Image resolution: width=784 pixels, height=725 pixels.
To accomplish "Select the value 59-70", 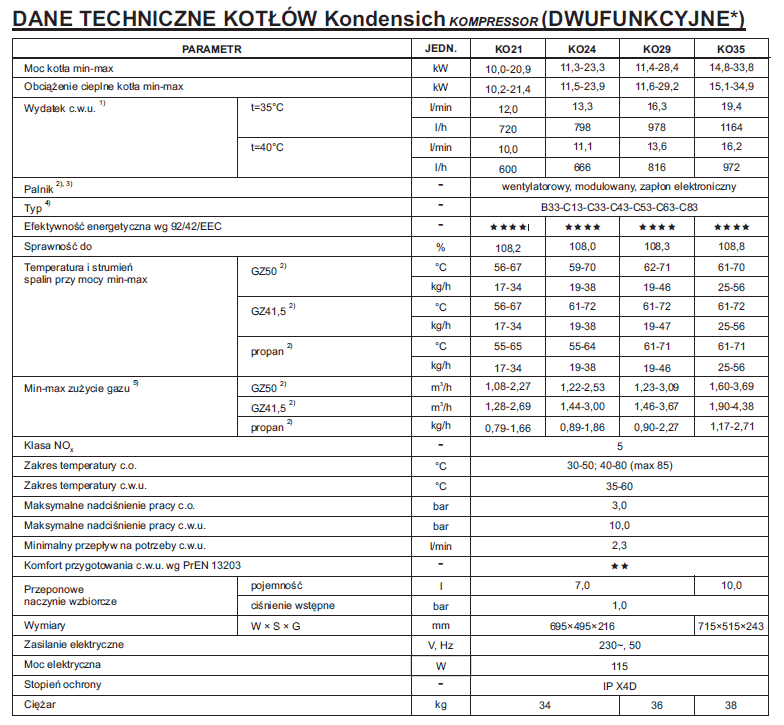I will 582,268.
